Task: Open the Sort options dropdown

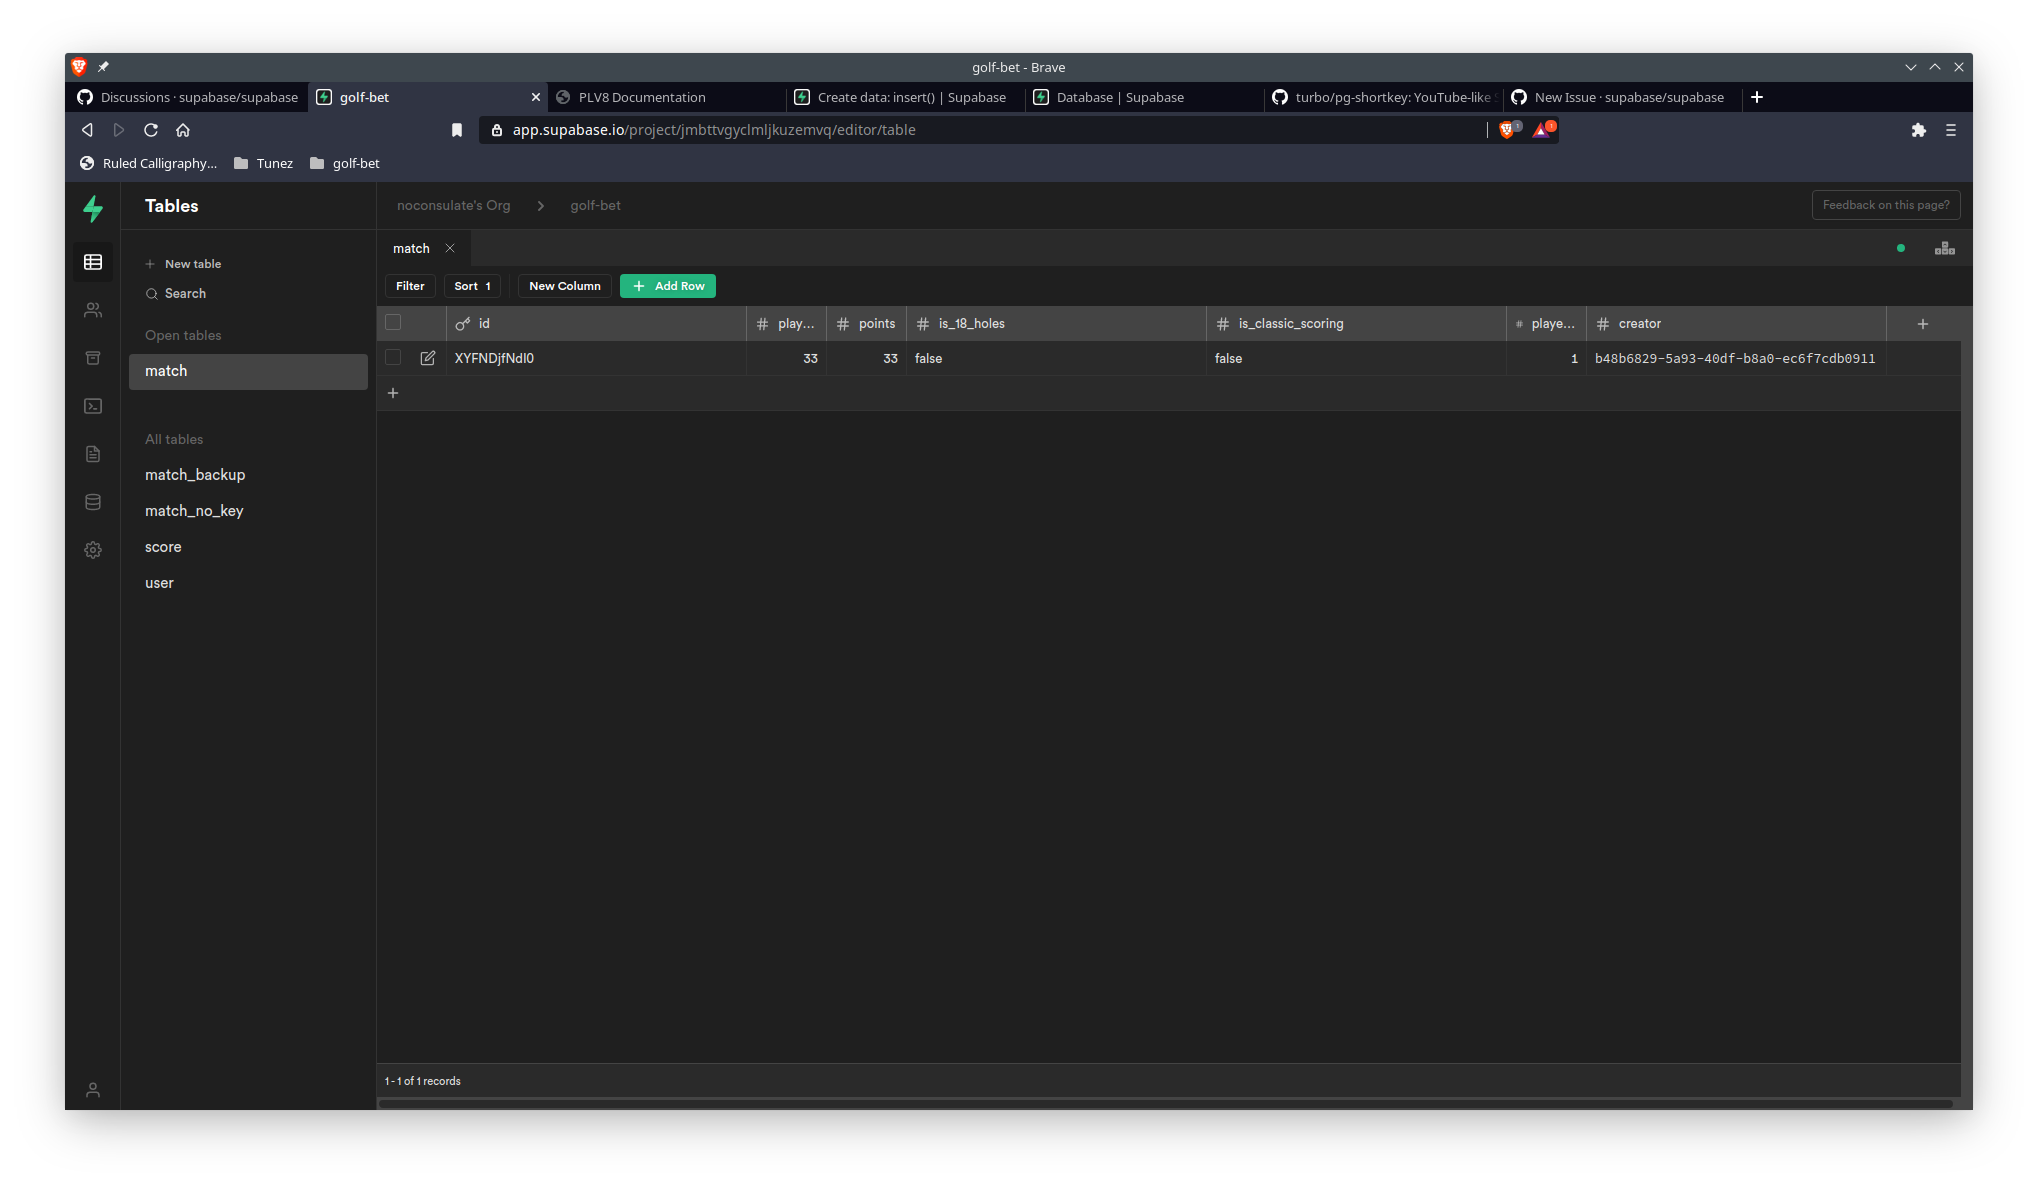Action: pyautogui.click(x=472, y=286)
